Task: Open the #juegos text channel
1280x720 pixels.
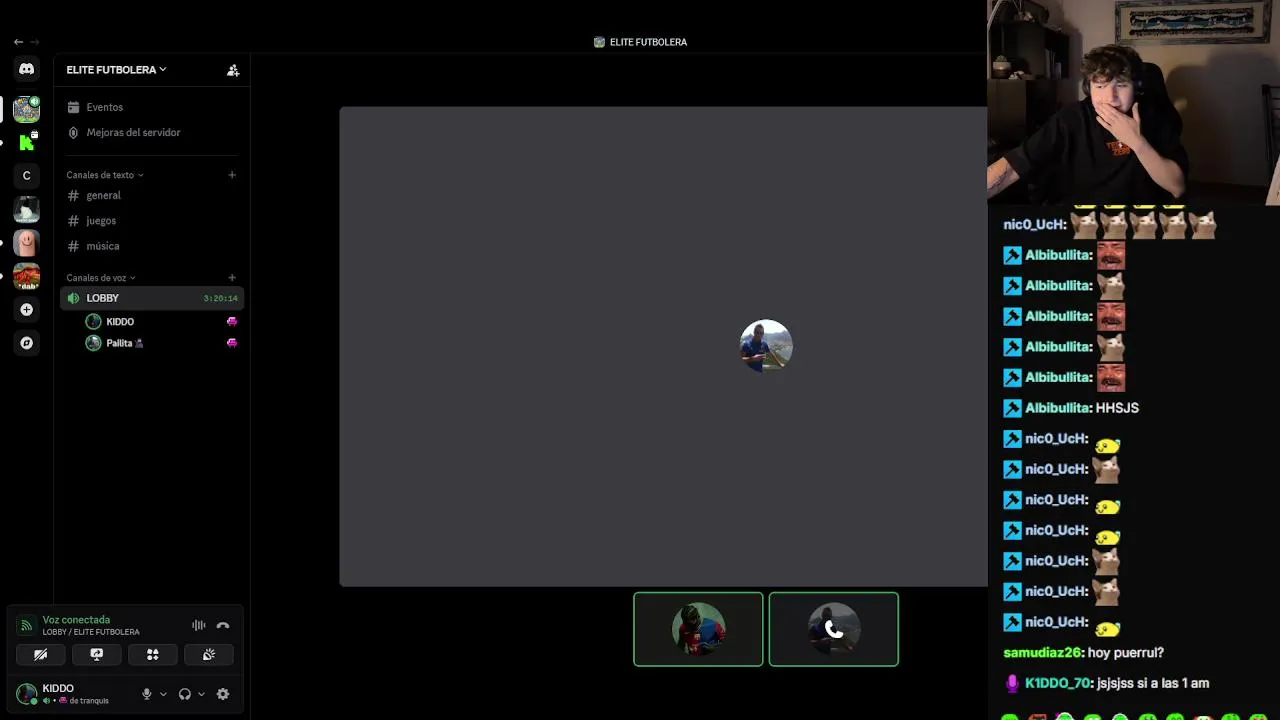Action: point(151,221)
